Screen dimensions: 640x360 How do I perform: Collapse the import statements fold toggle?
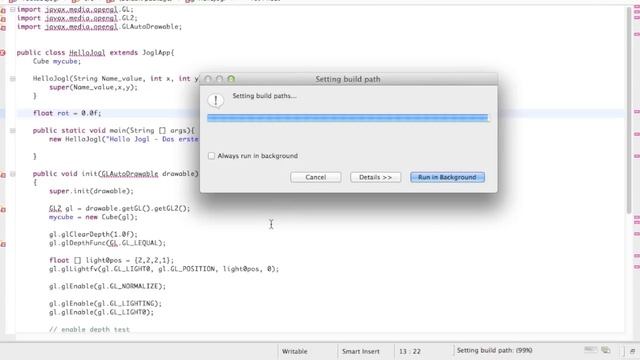pyautogui.click(x=13, y=9)
